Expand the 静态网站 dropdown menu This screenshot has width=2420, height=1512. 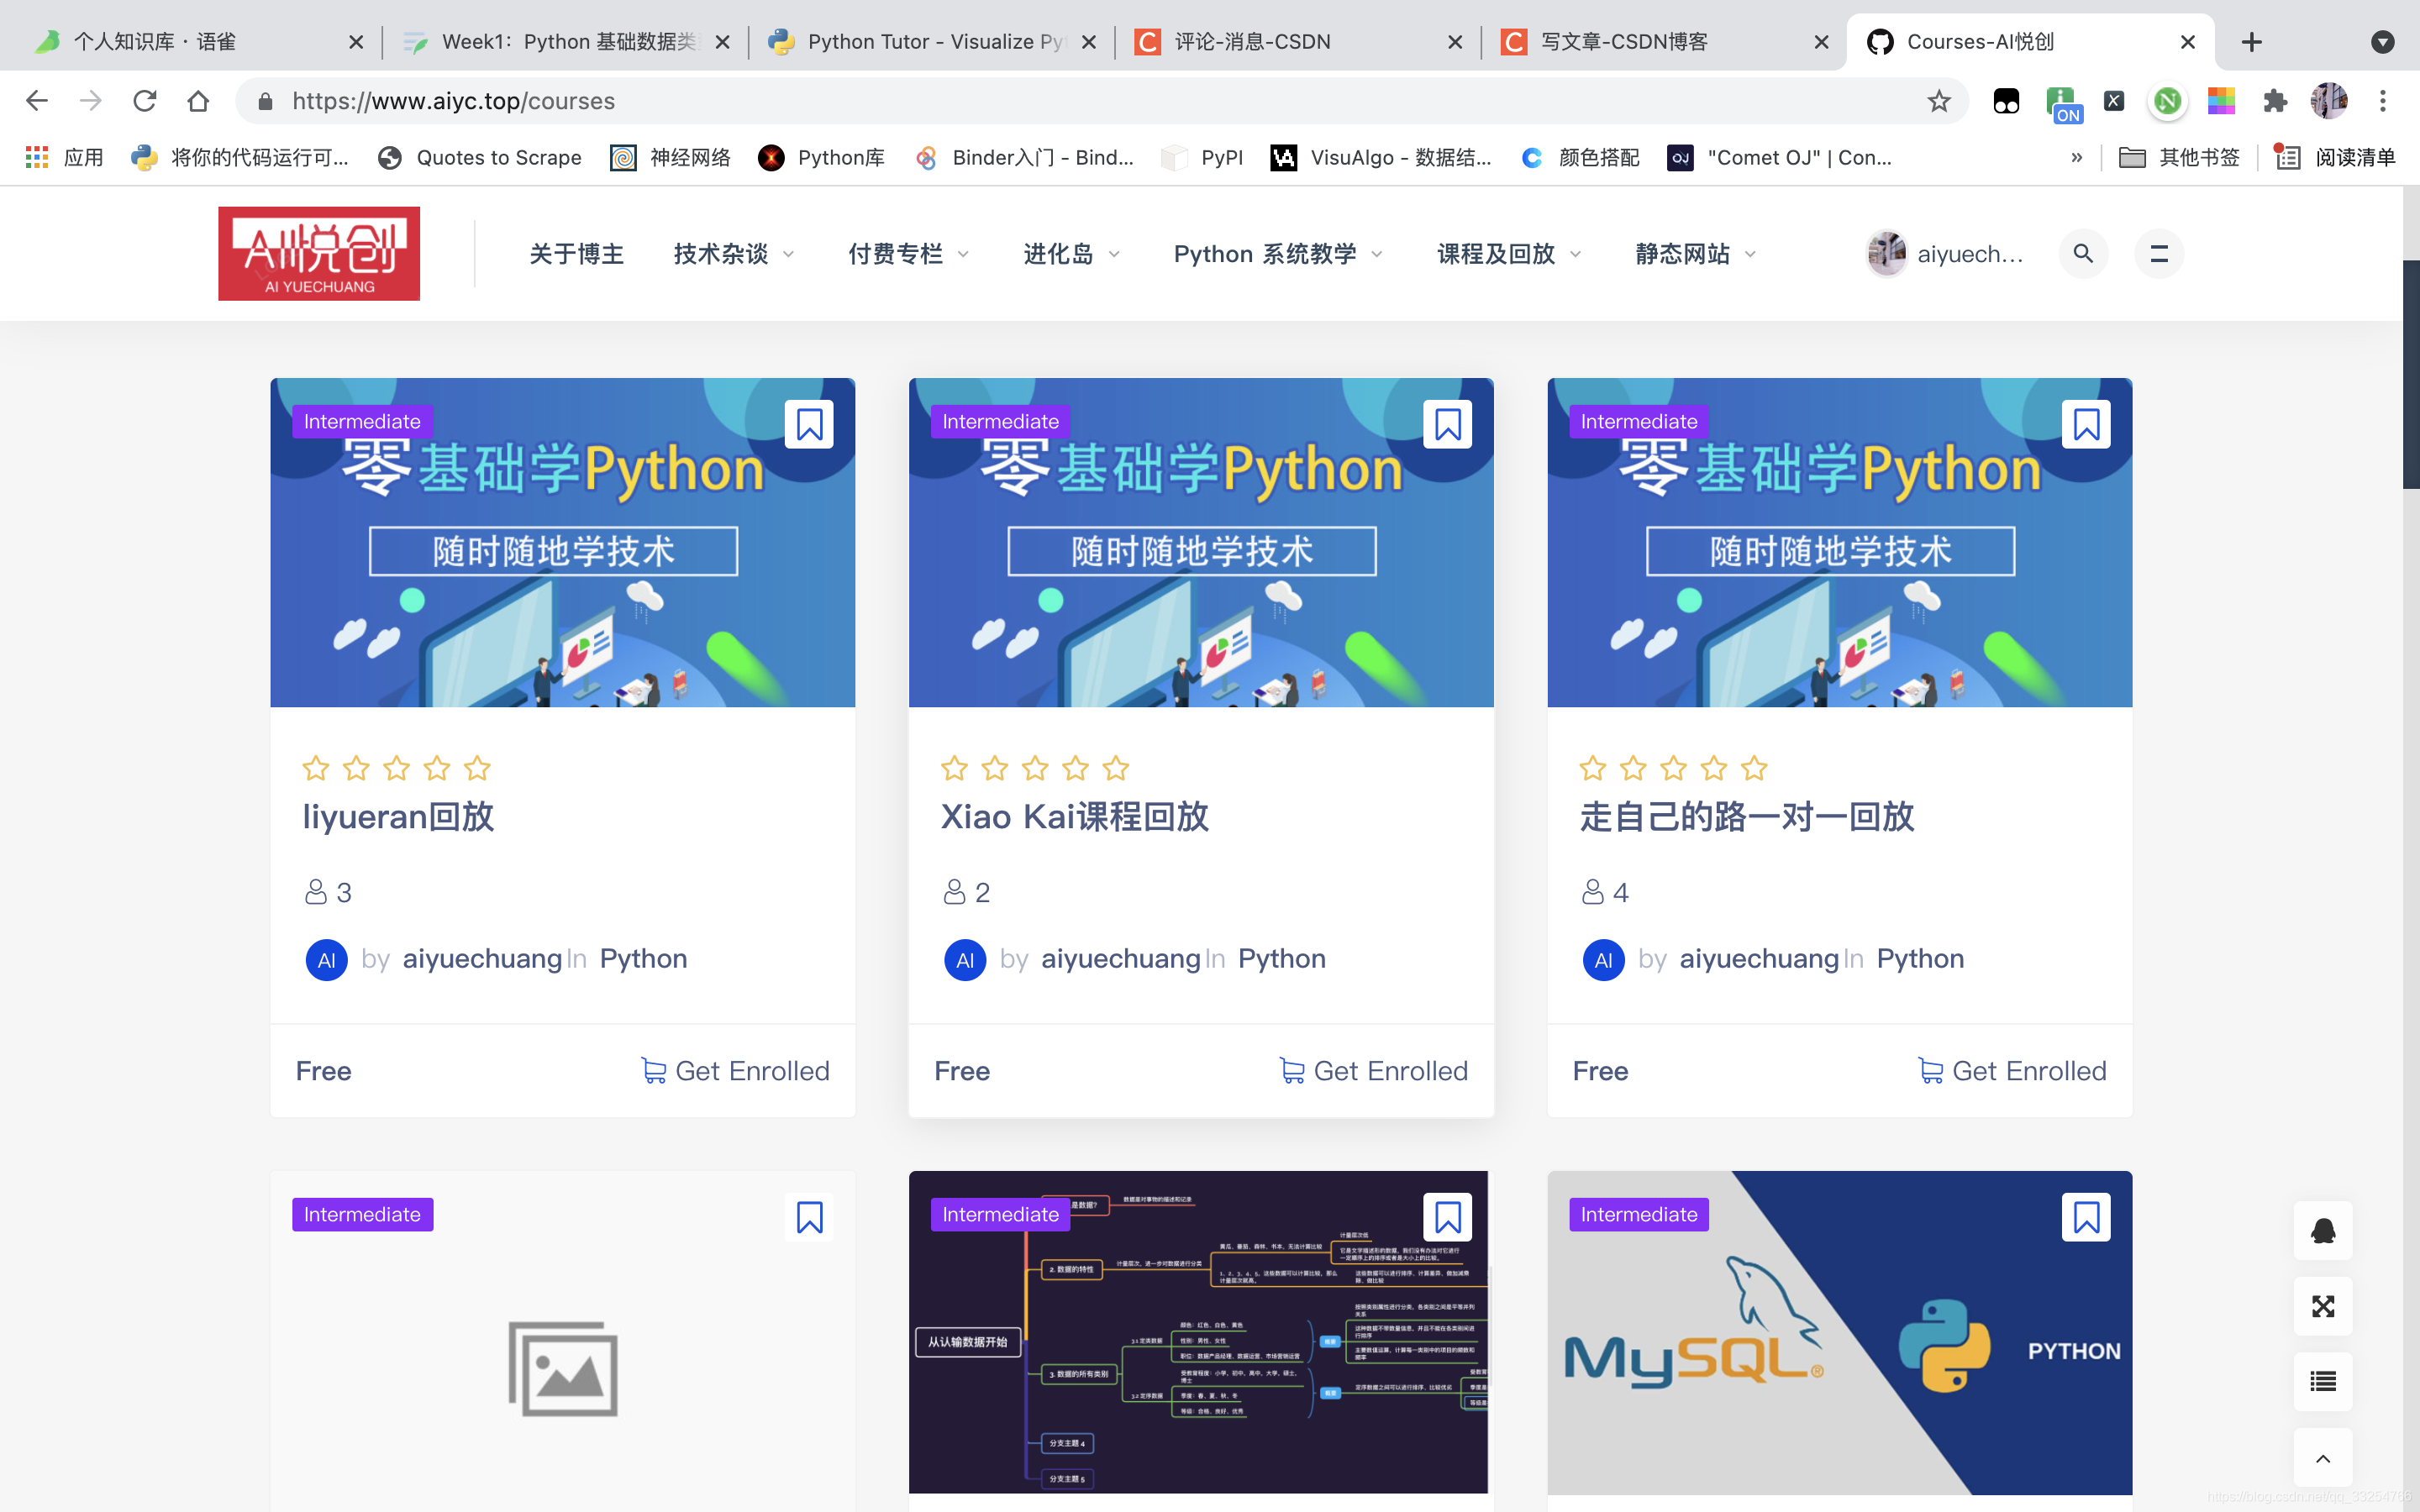click(1696, 254)
